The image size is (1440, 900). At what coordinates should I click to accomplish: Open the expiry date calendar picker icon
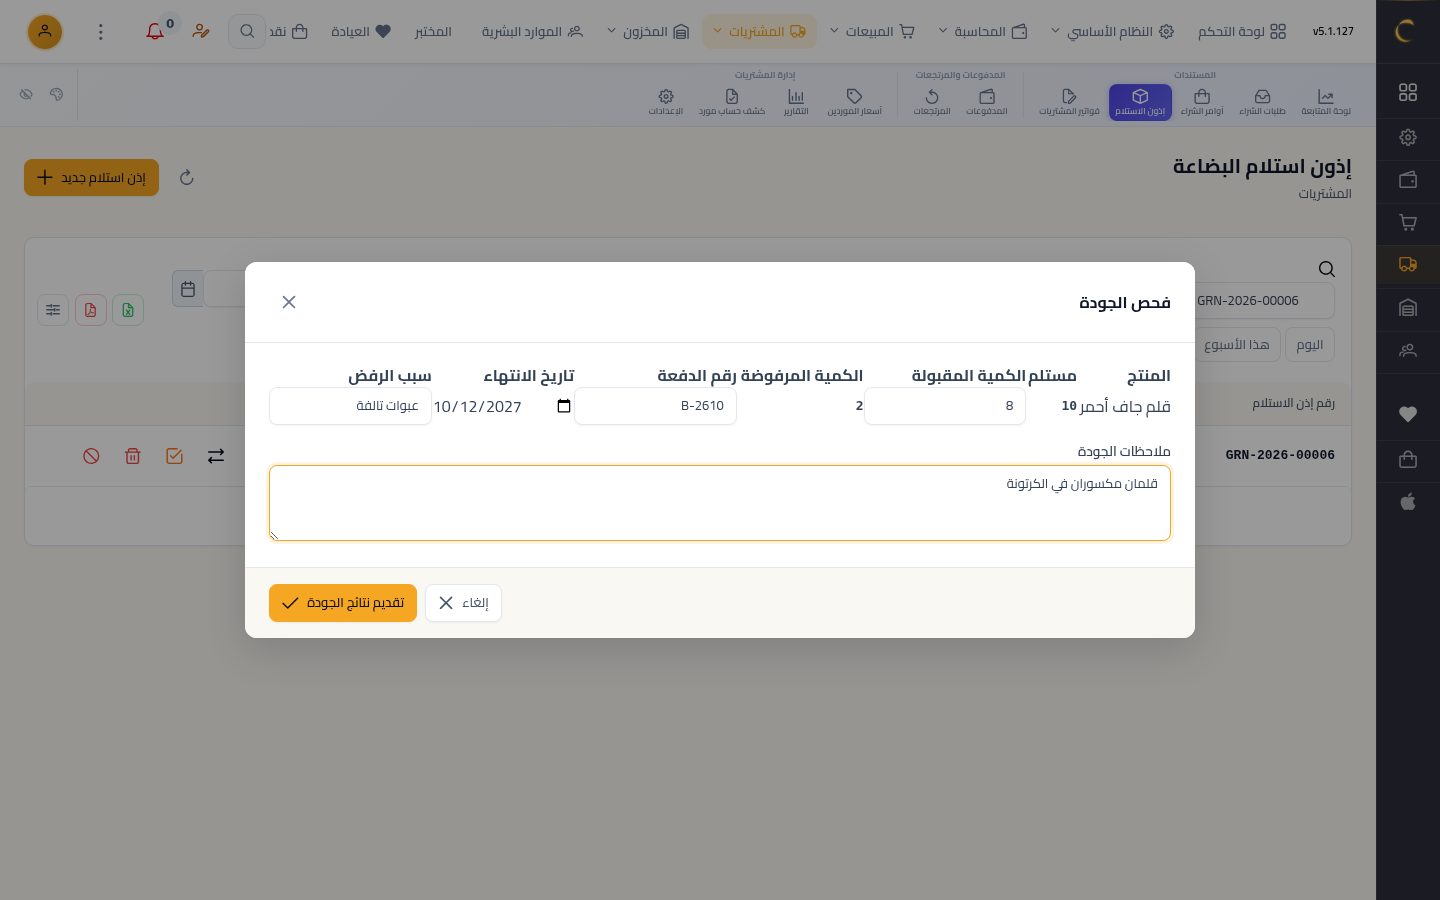coord(564,406)
